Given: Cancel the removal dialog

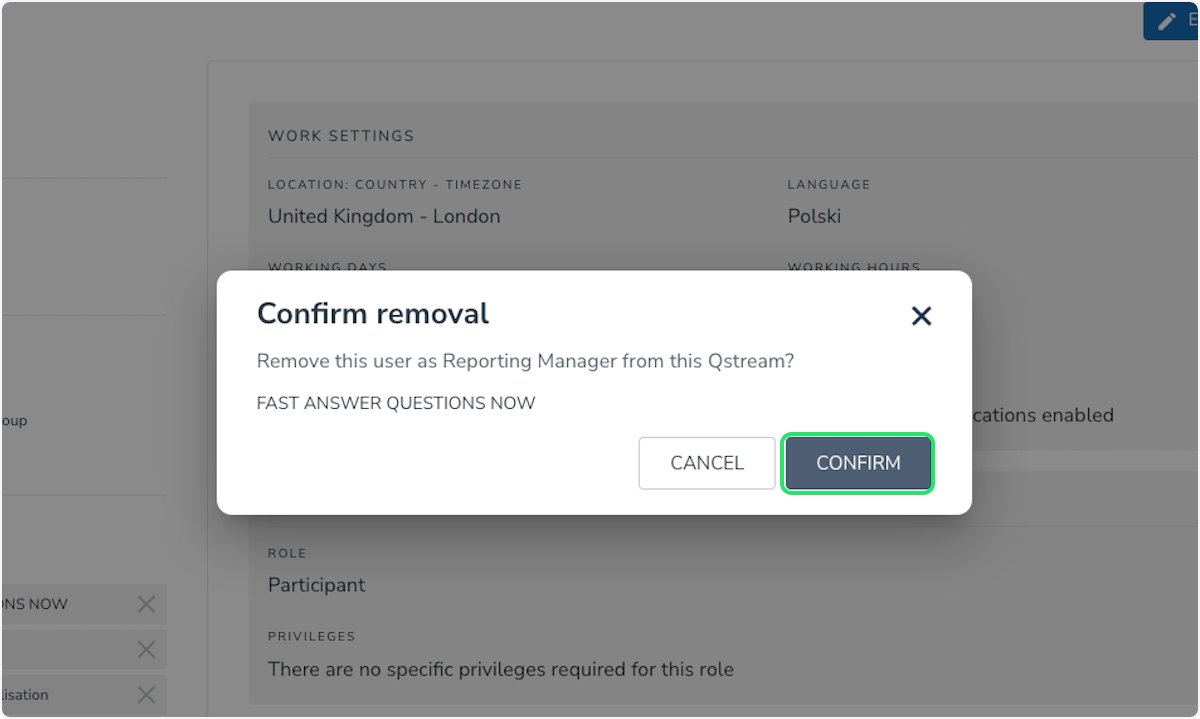Looking at the screenshot, I should point(707,463).
